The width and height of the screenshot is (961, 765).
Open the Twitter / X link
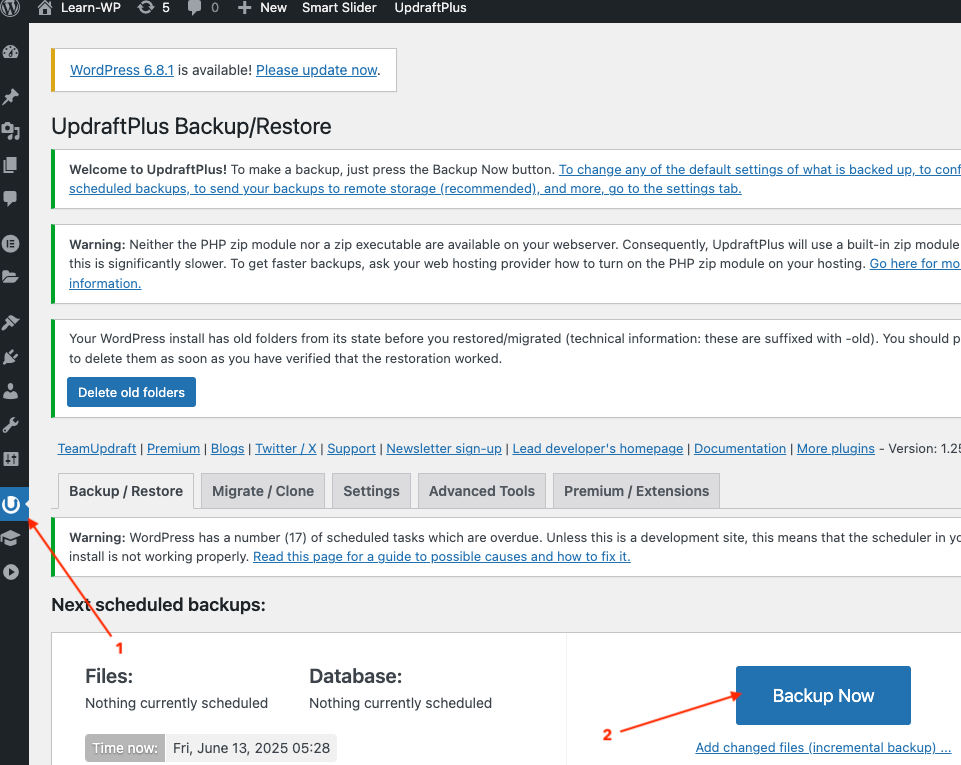click(286, 449)
